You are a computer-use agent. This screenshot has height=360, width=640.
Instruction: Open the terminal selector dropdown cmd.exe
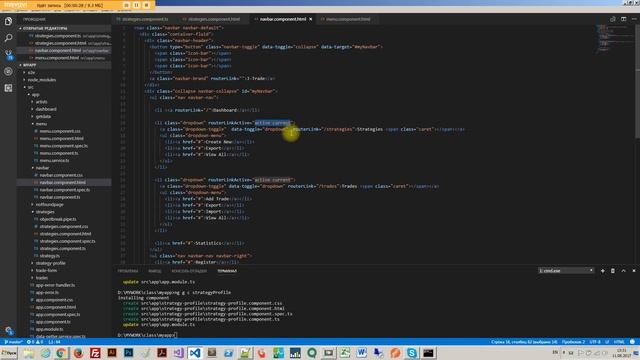click(x=566, y=271)
